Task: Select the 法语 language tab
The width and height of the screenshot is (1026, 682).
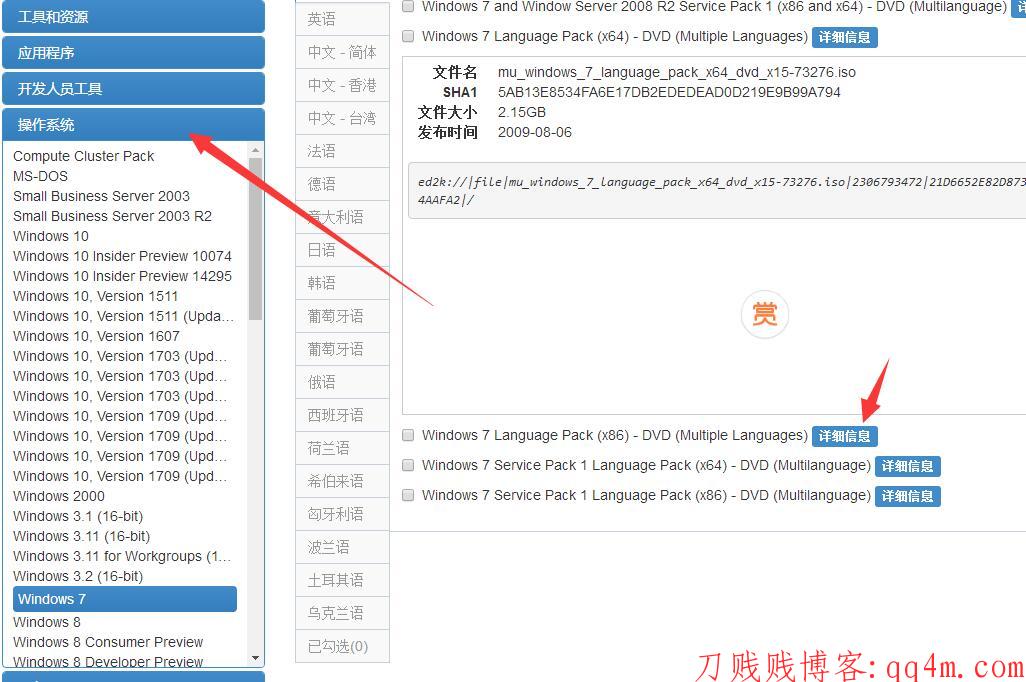Action: 342,151
